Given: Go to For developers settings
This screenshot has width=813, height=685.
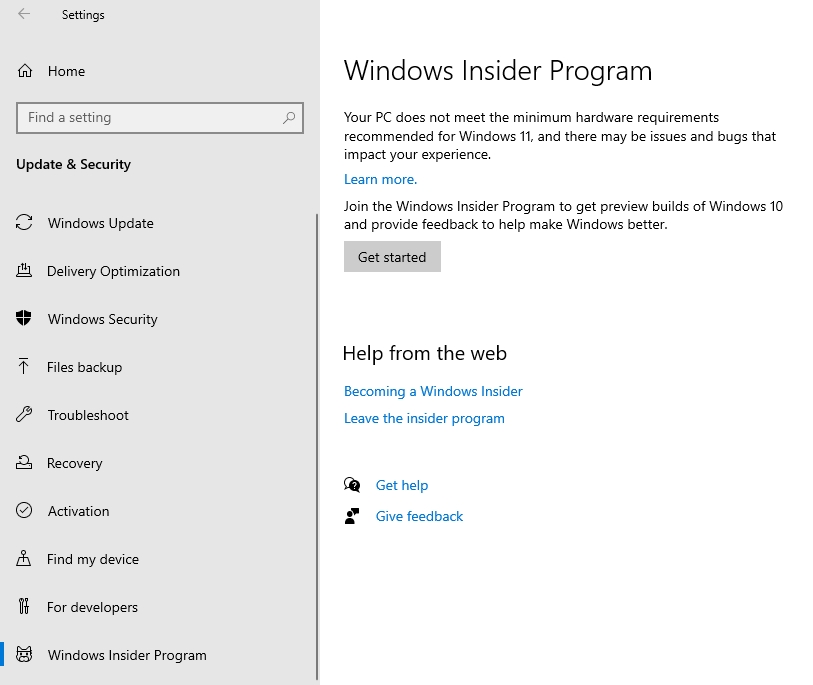Looking at the screenshot, I should tap(92, 607).
